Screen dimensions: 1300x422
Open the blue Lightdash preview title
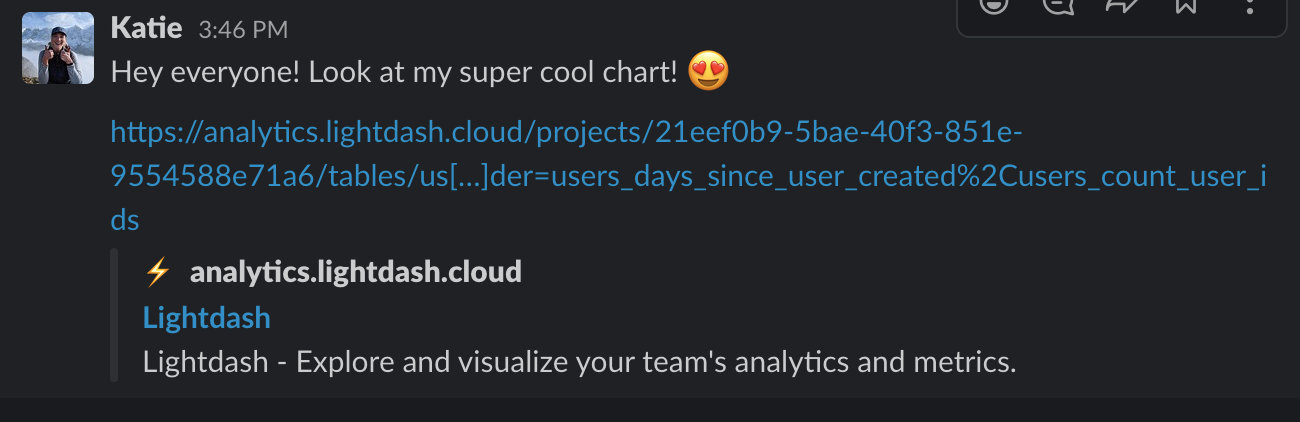tap(206, 318)
